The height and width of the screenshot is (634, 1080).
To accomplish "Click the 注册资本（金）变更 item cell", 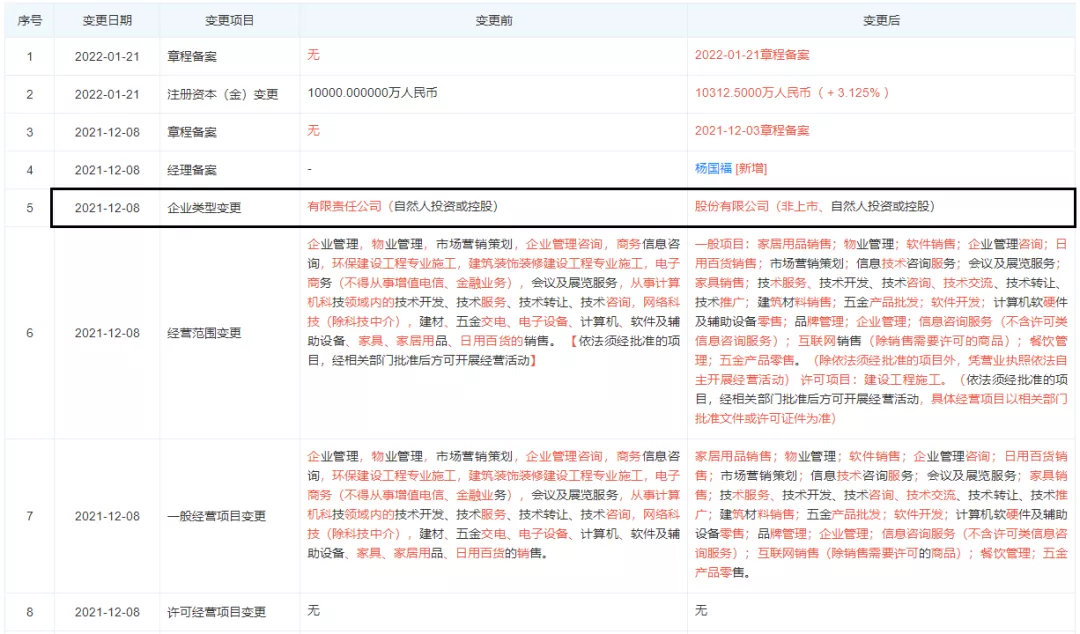I will click(x=222, y=94).
